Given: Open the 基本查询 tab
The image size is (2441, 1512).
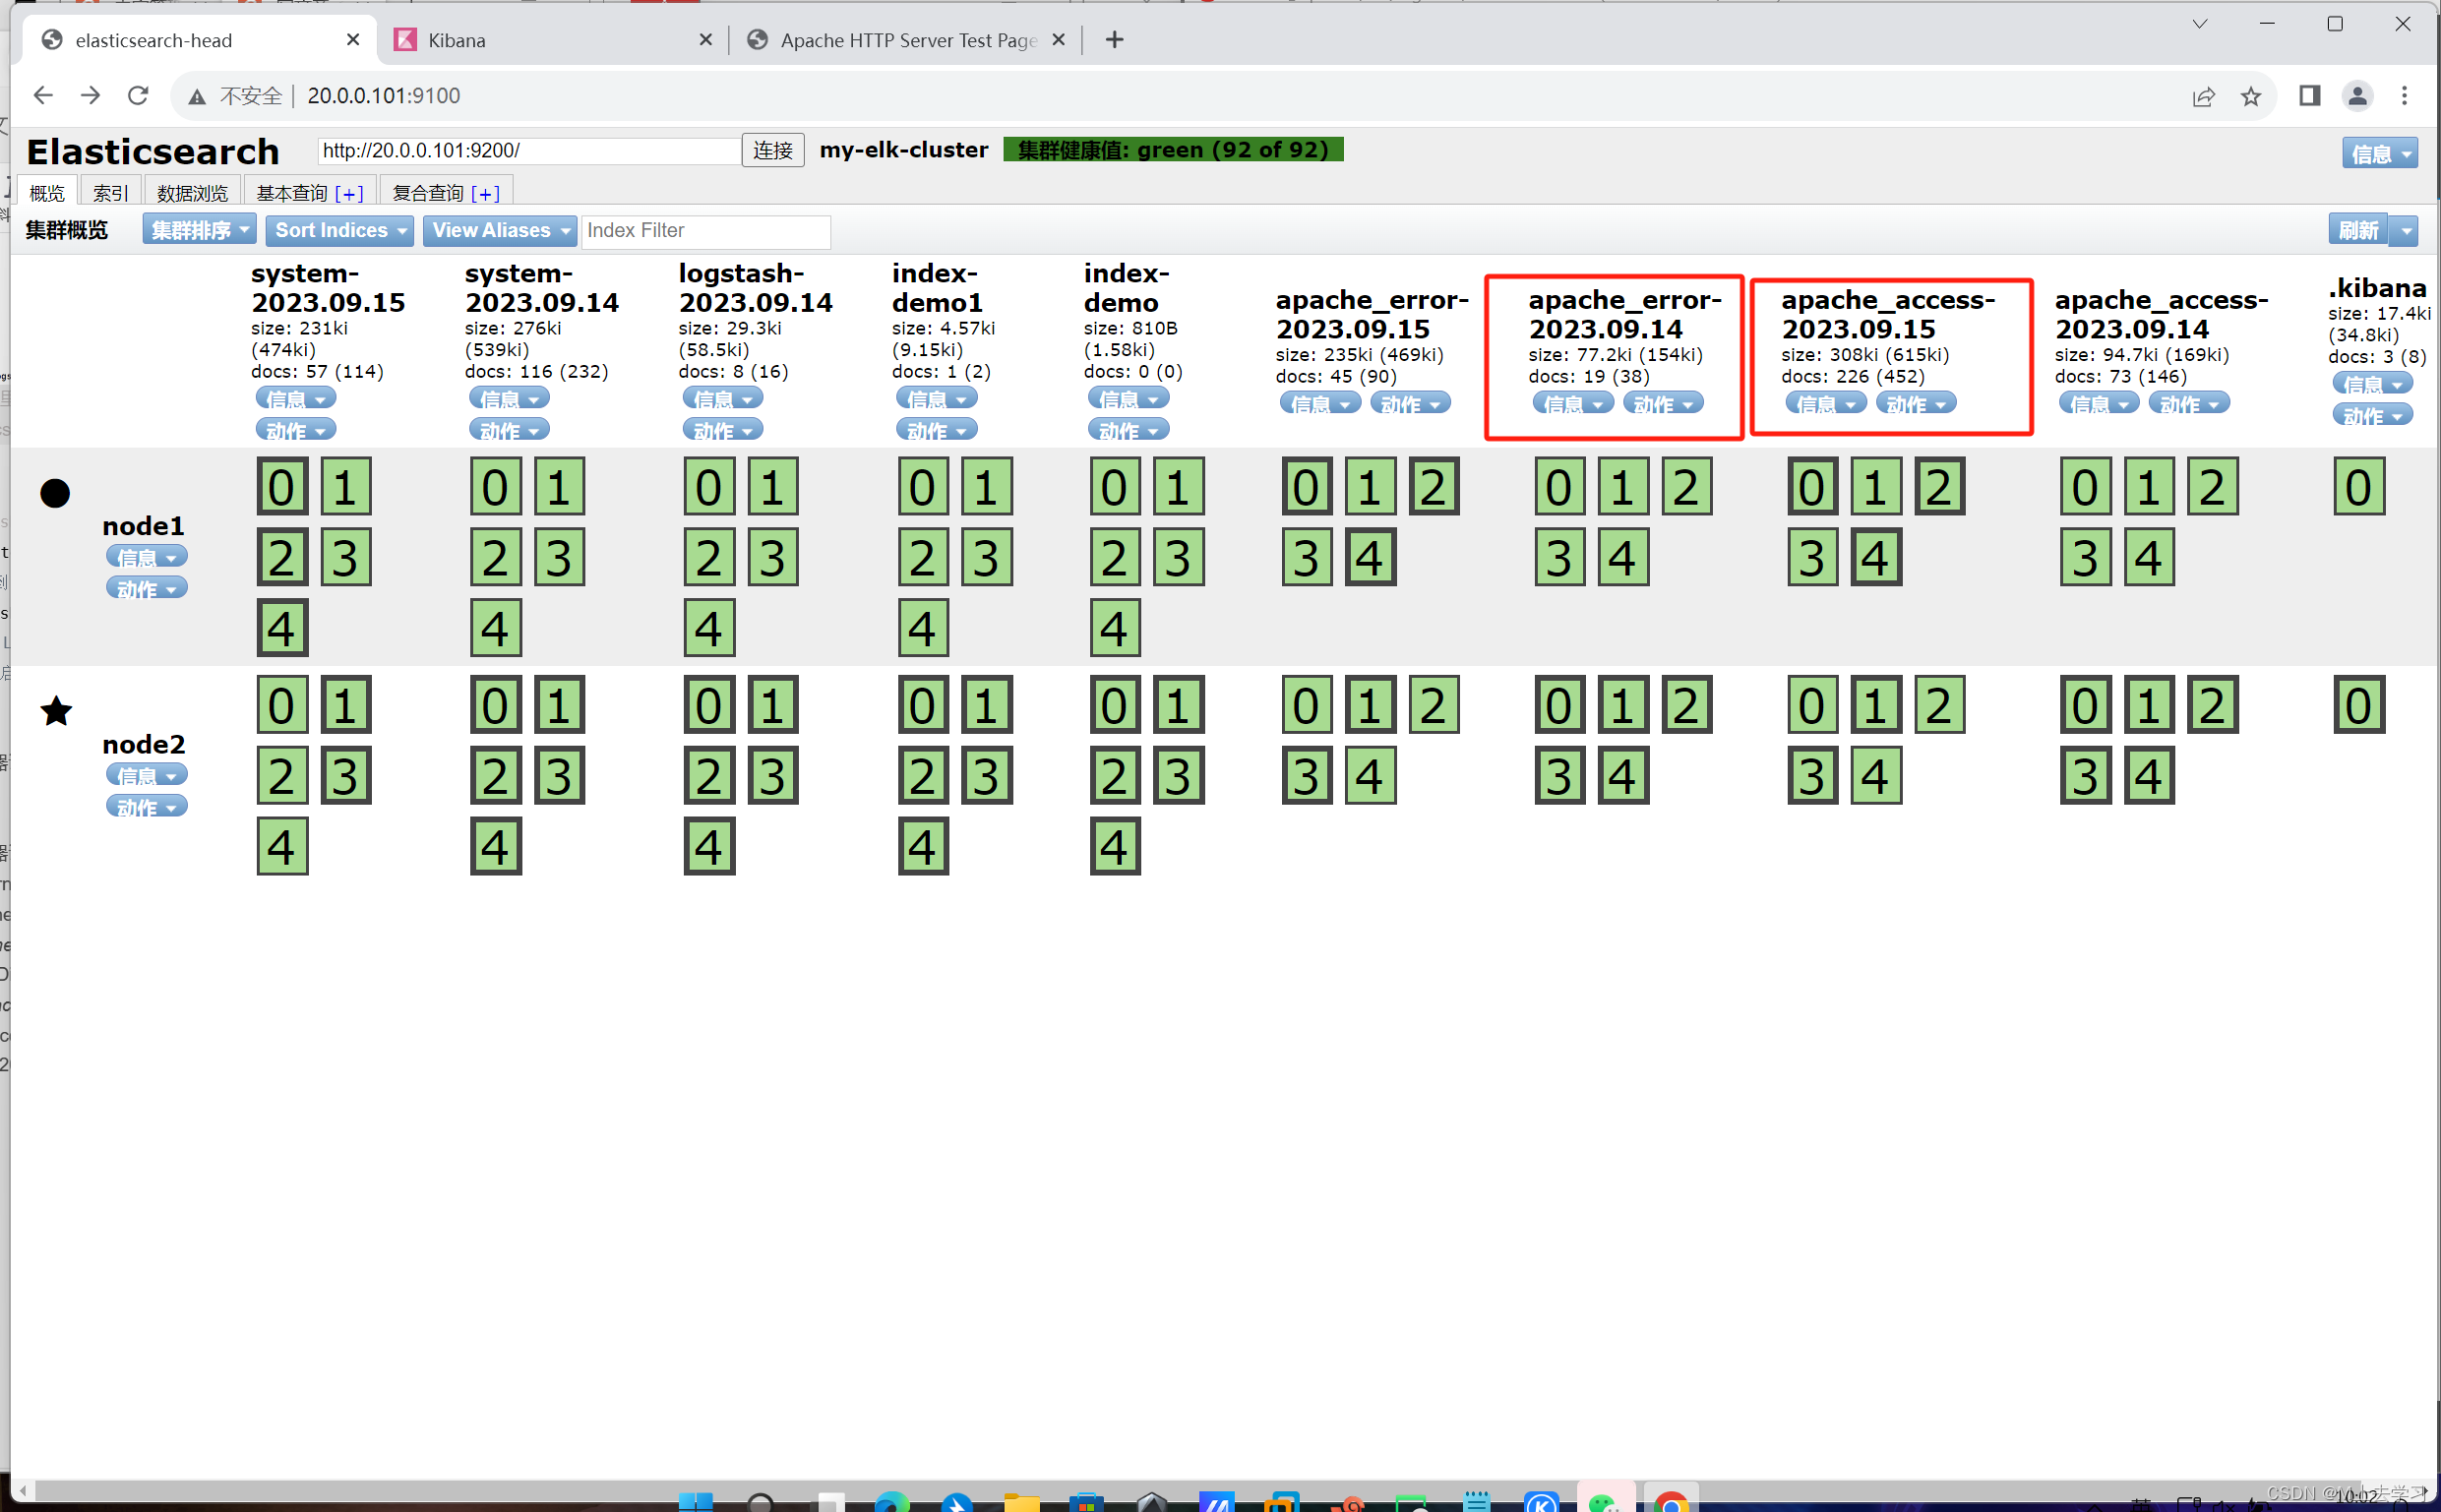Looking at the screenshot, I should tap(291, 192).
